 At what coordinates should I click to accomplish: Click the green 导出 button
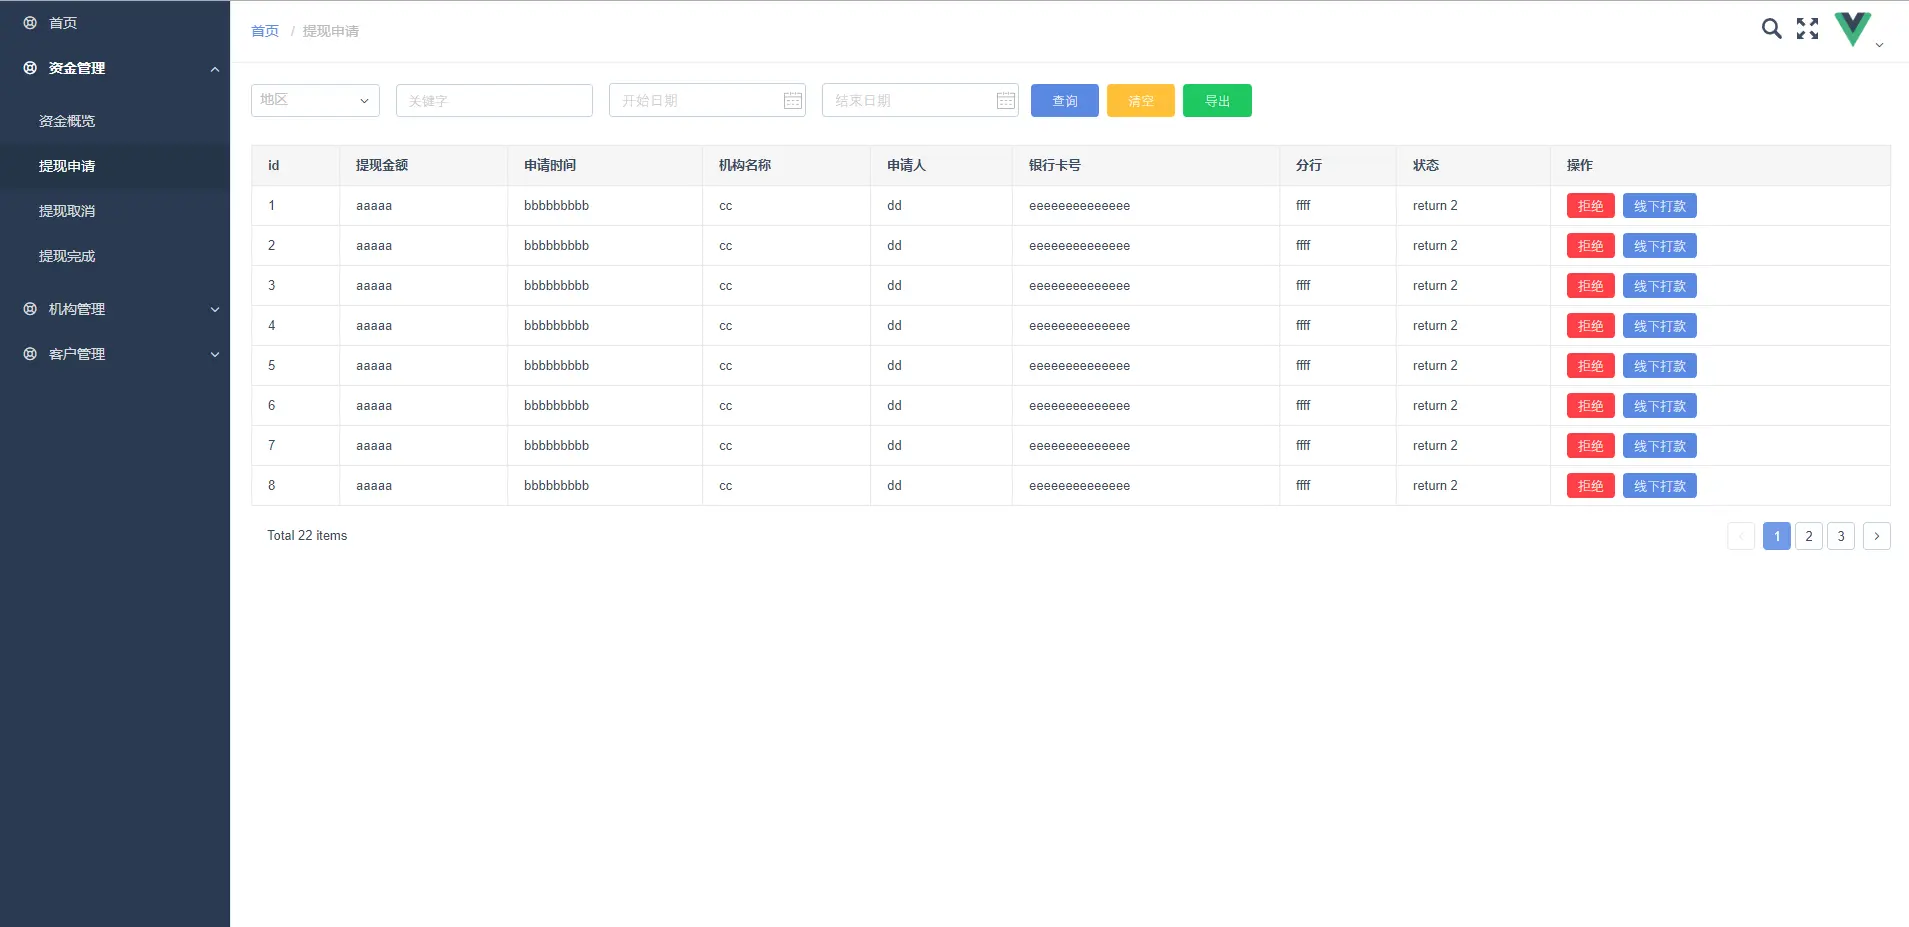pos(1217,101)
